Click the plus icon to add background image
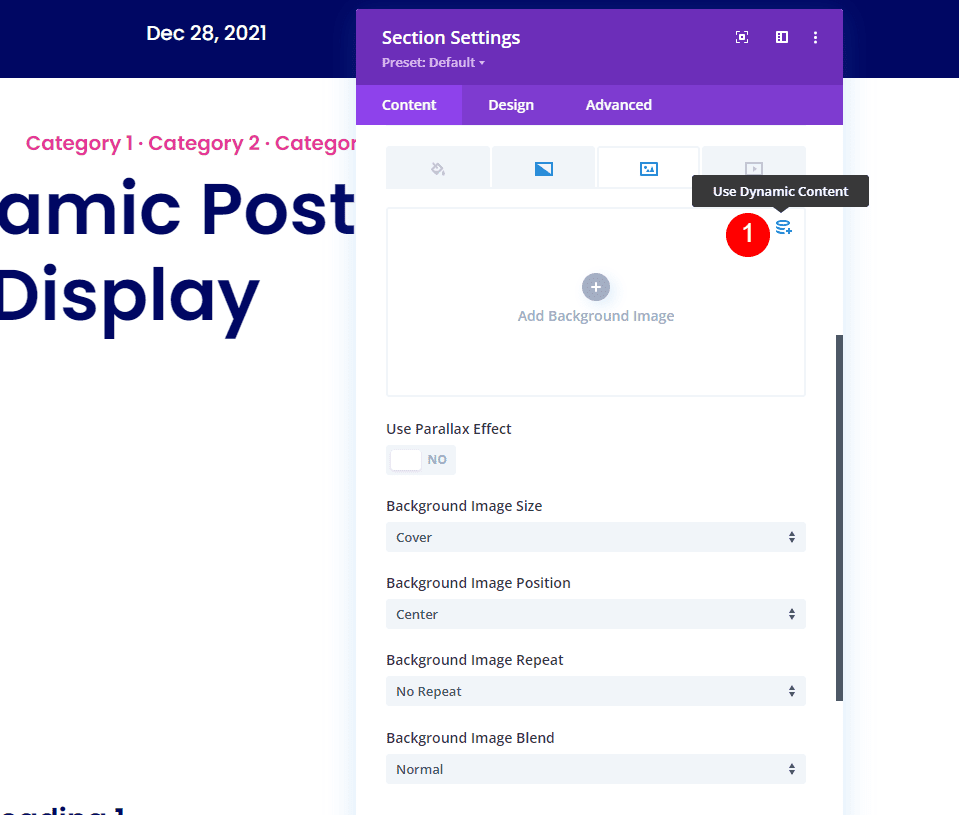Viewport: 959px width, 815px height. tap(596, 287)
